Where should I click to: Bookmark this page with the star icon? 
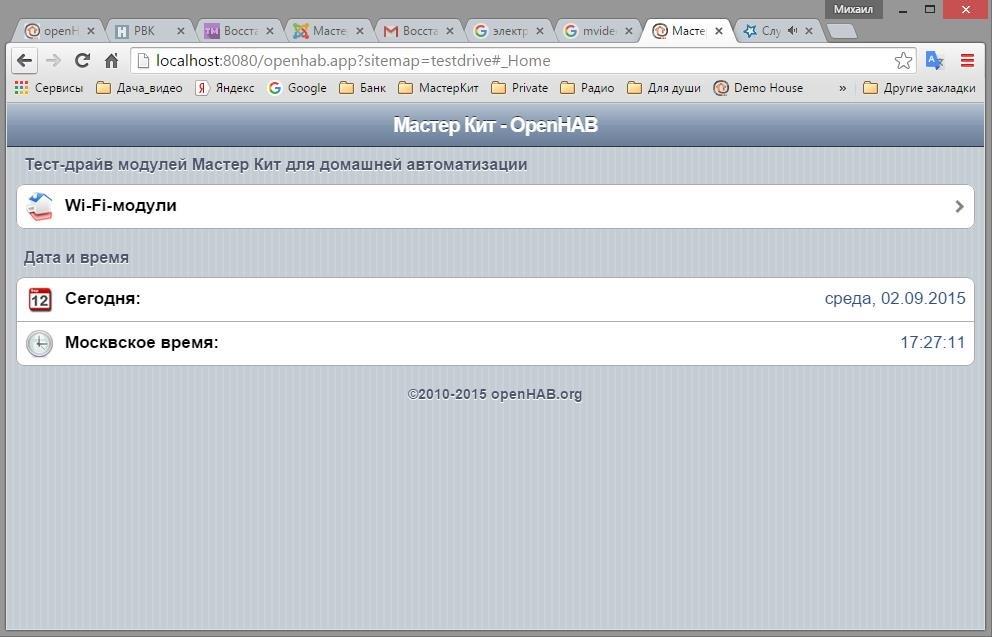coord(903,61)
